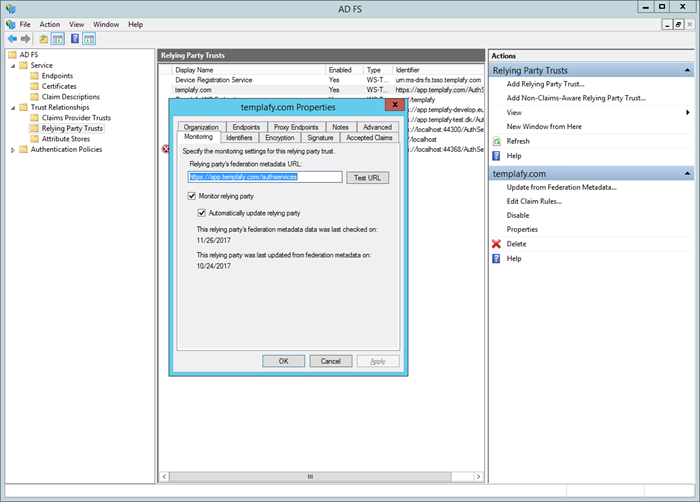Click the Display Name column header
Viewport: 700px width, 502px height.
249,70
